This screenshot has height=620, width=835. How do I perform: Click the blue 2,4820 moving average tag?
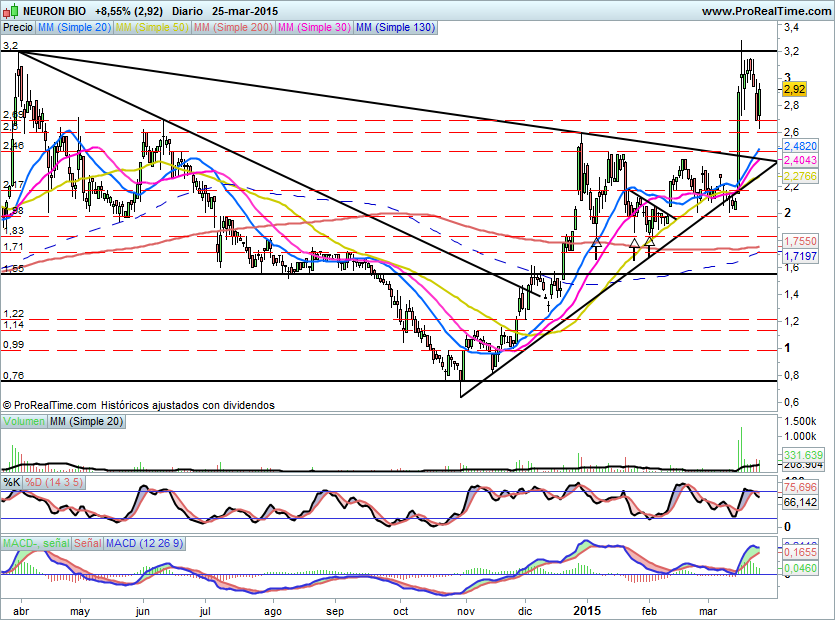point(799,146)
